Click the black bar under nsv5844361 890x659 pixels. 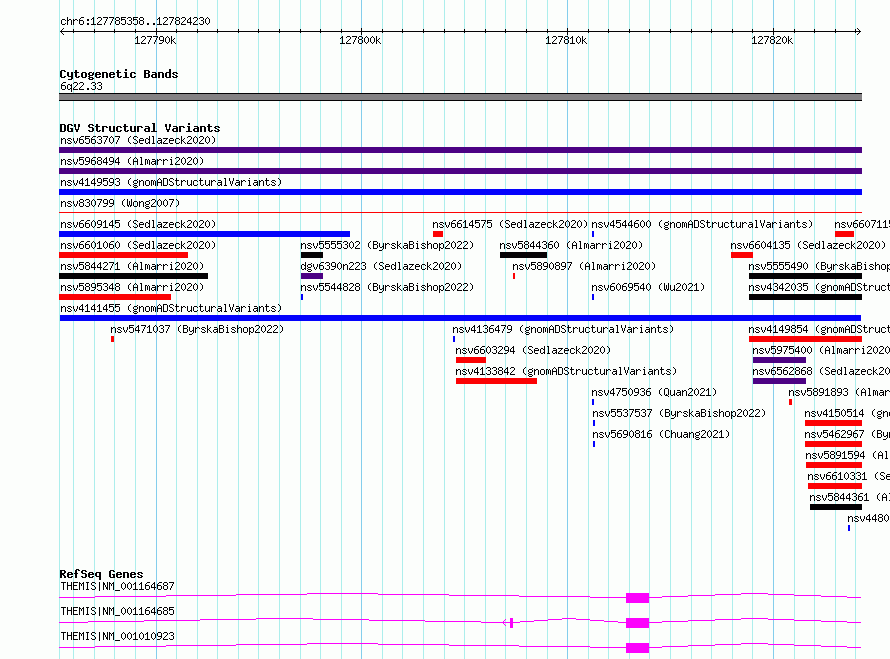[836, 507]
